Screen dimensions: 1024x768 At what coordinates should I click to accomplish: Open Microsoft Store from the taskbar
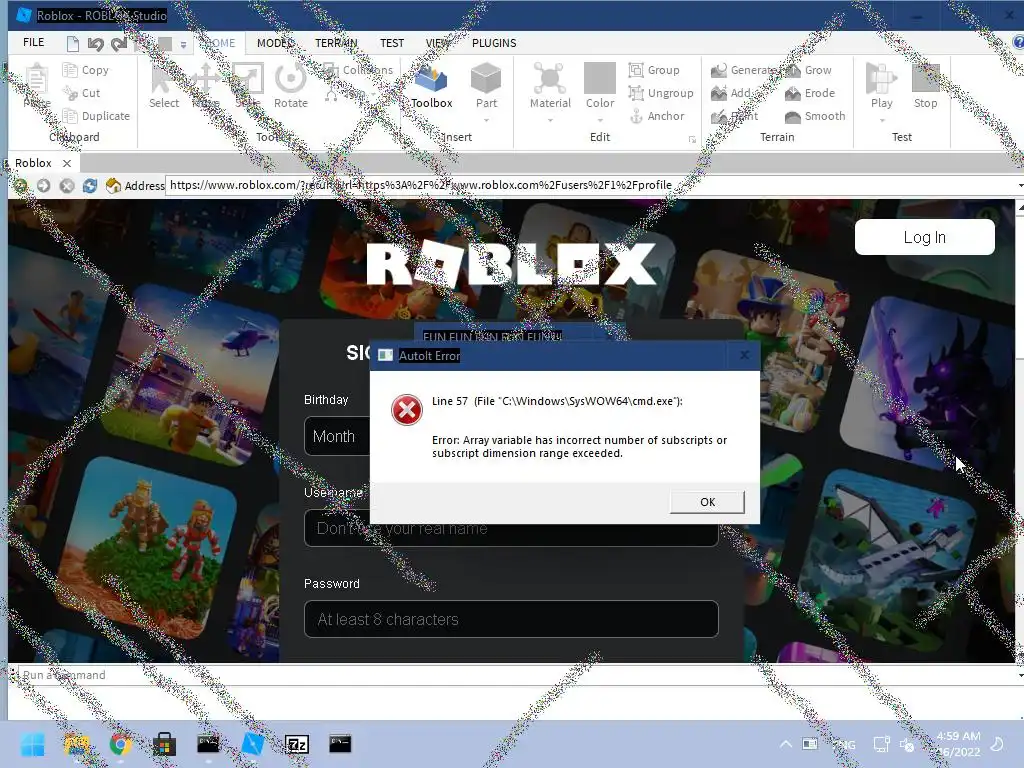164,744
